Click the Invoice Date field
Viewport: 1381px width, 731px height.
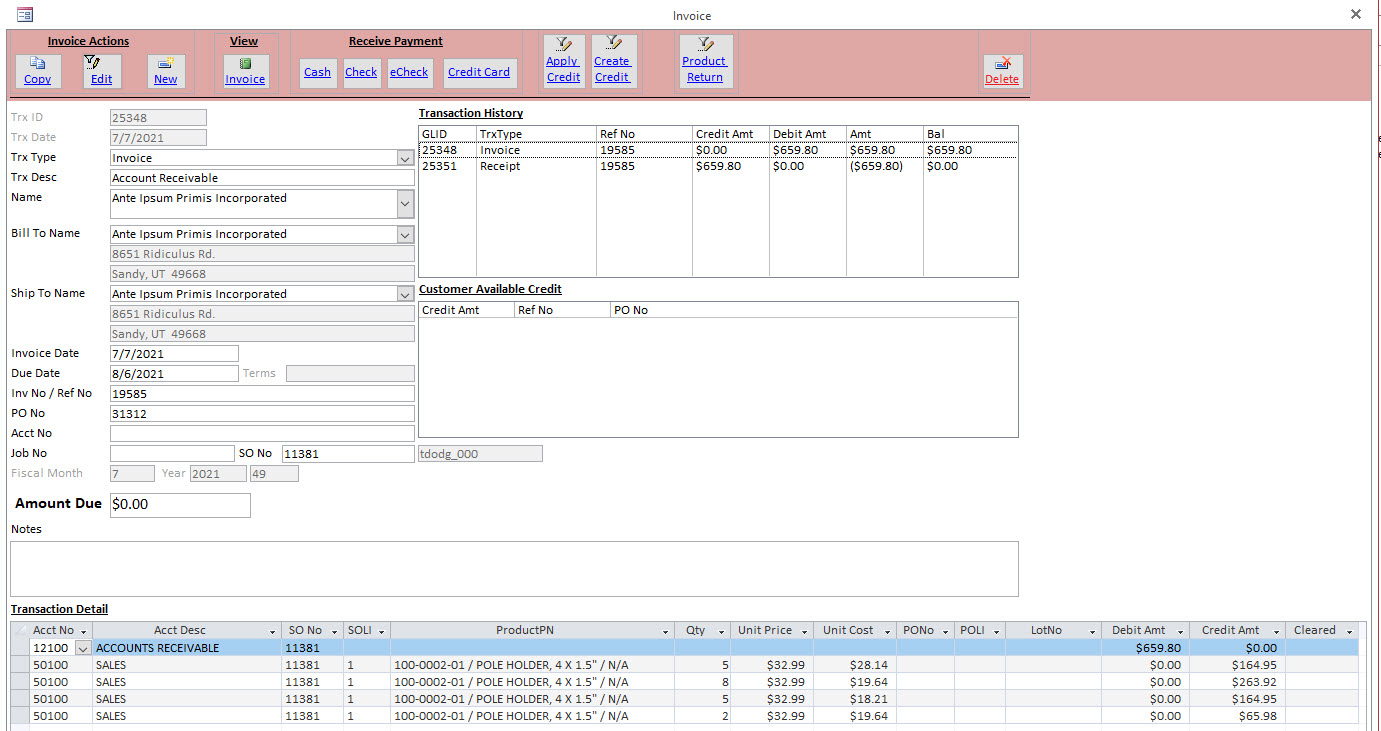pyautogui.click(x=174, y=353)
